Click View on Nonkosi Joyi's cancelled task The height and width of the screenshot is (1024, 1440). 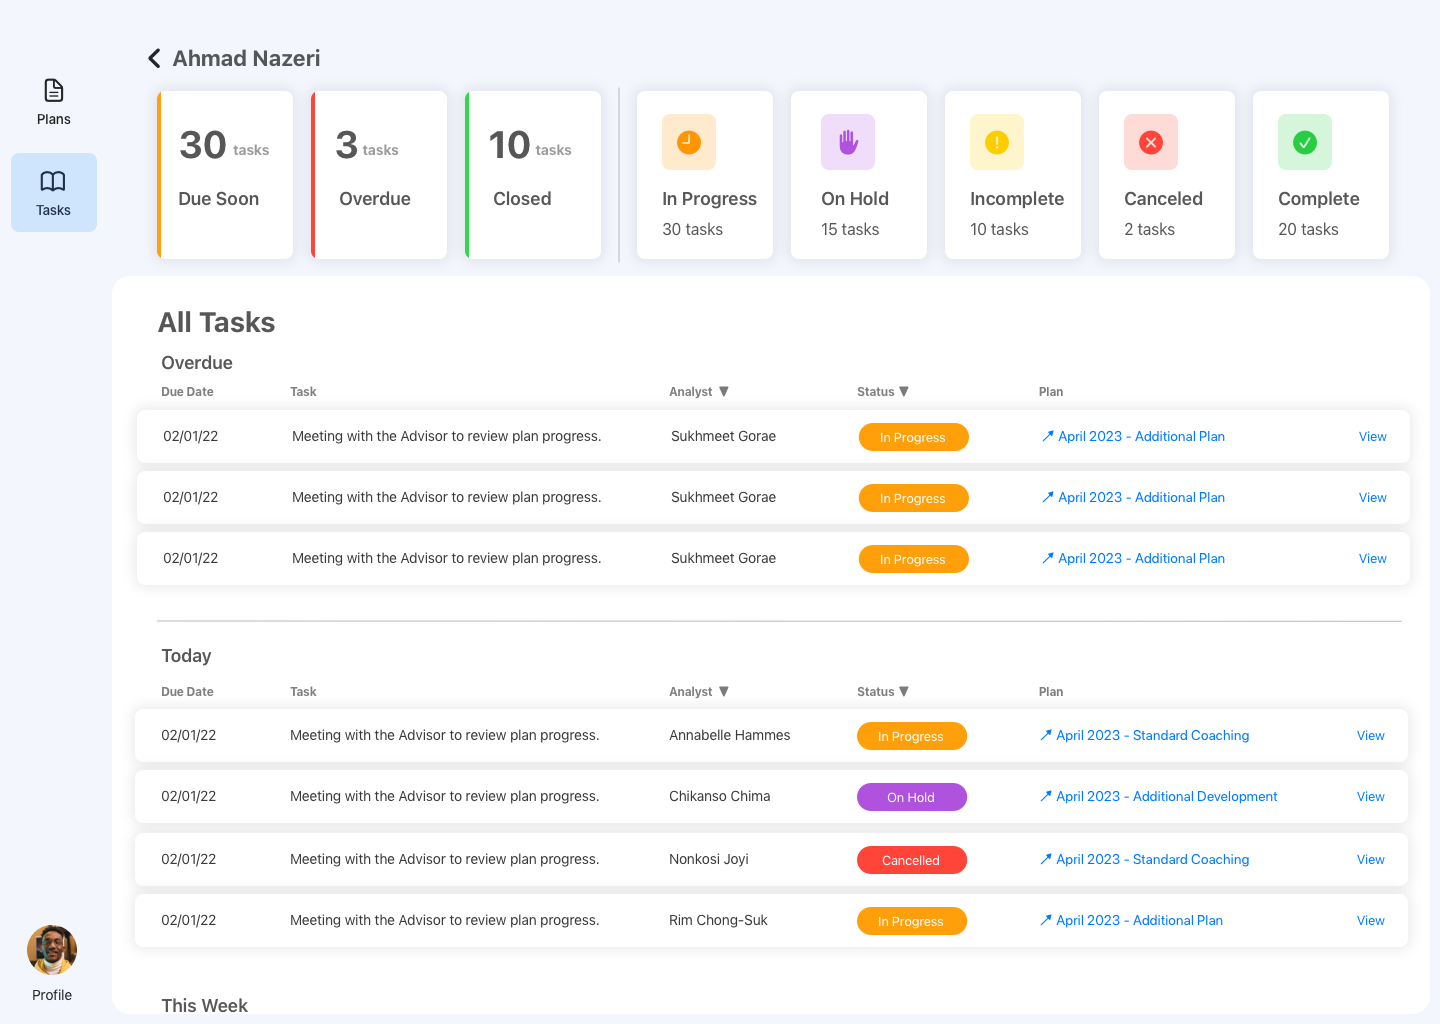1370,859
